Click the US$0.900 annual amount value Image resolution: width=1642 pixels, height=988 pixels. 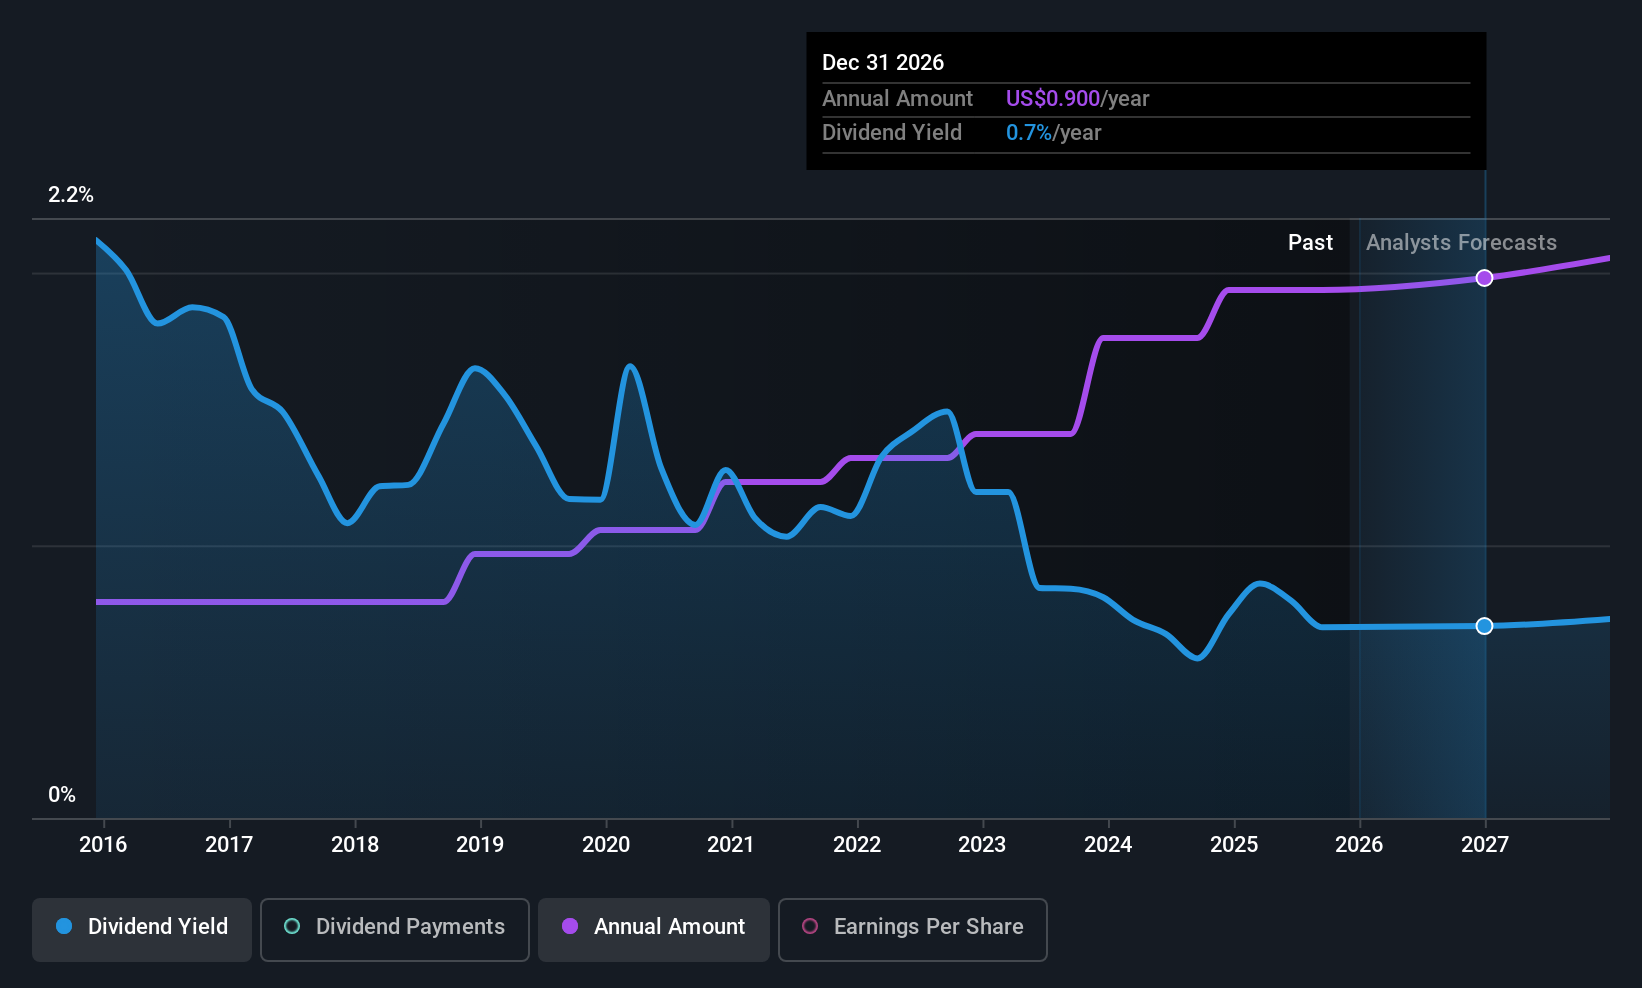point(1052,99)
